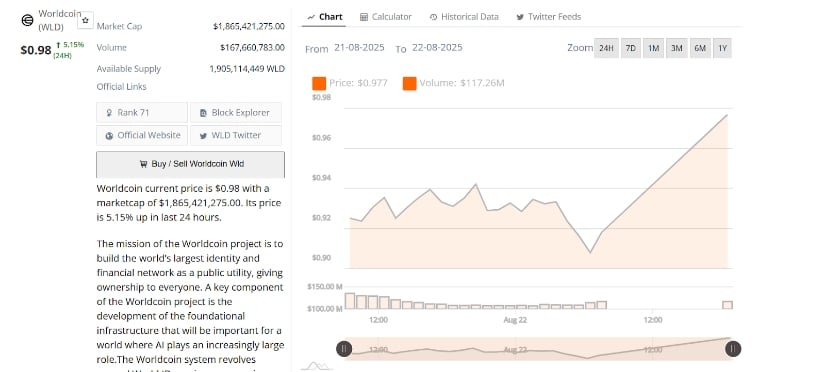The height and width of the screenshot is (372, 825).
Task: Visit the Official Website link
Action: (x=142, y=135)
